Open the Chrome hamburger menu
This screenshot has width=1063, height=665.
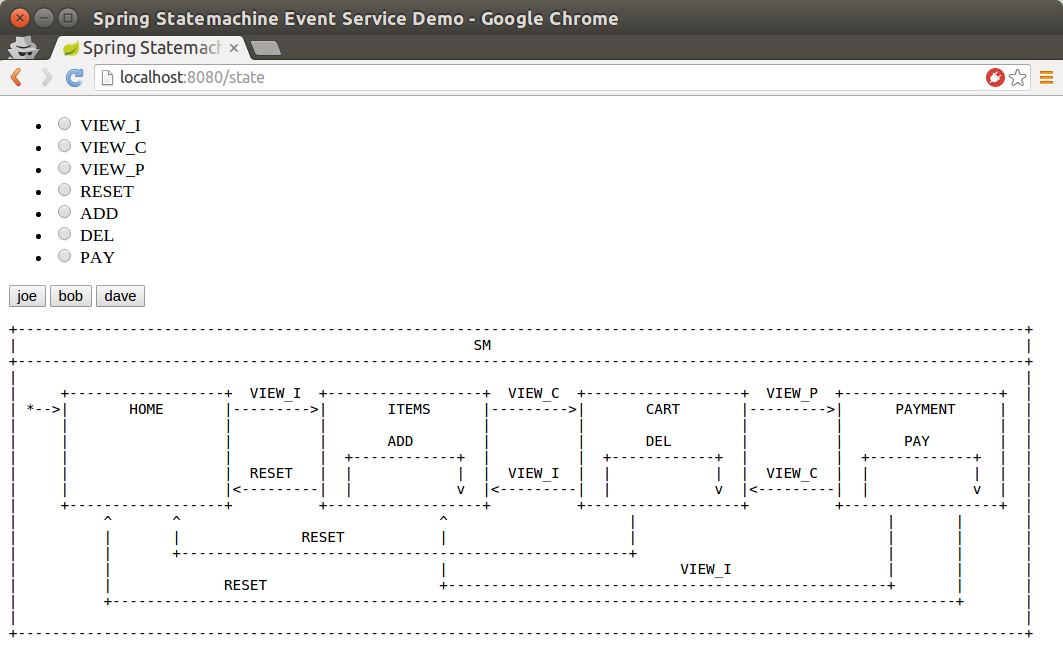point(1046,77)
